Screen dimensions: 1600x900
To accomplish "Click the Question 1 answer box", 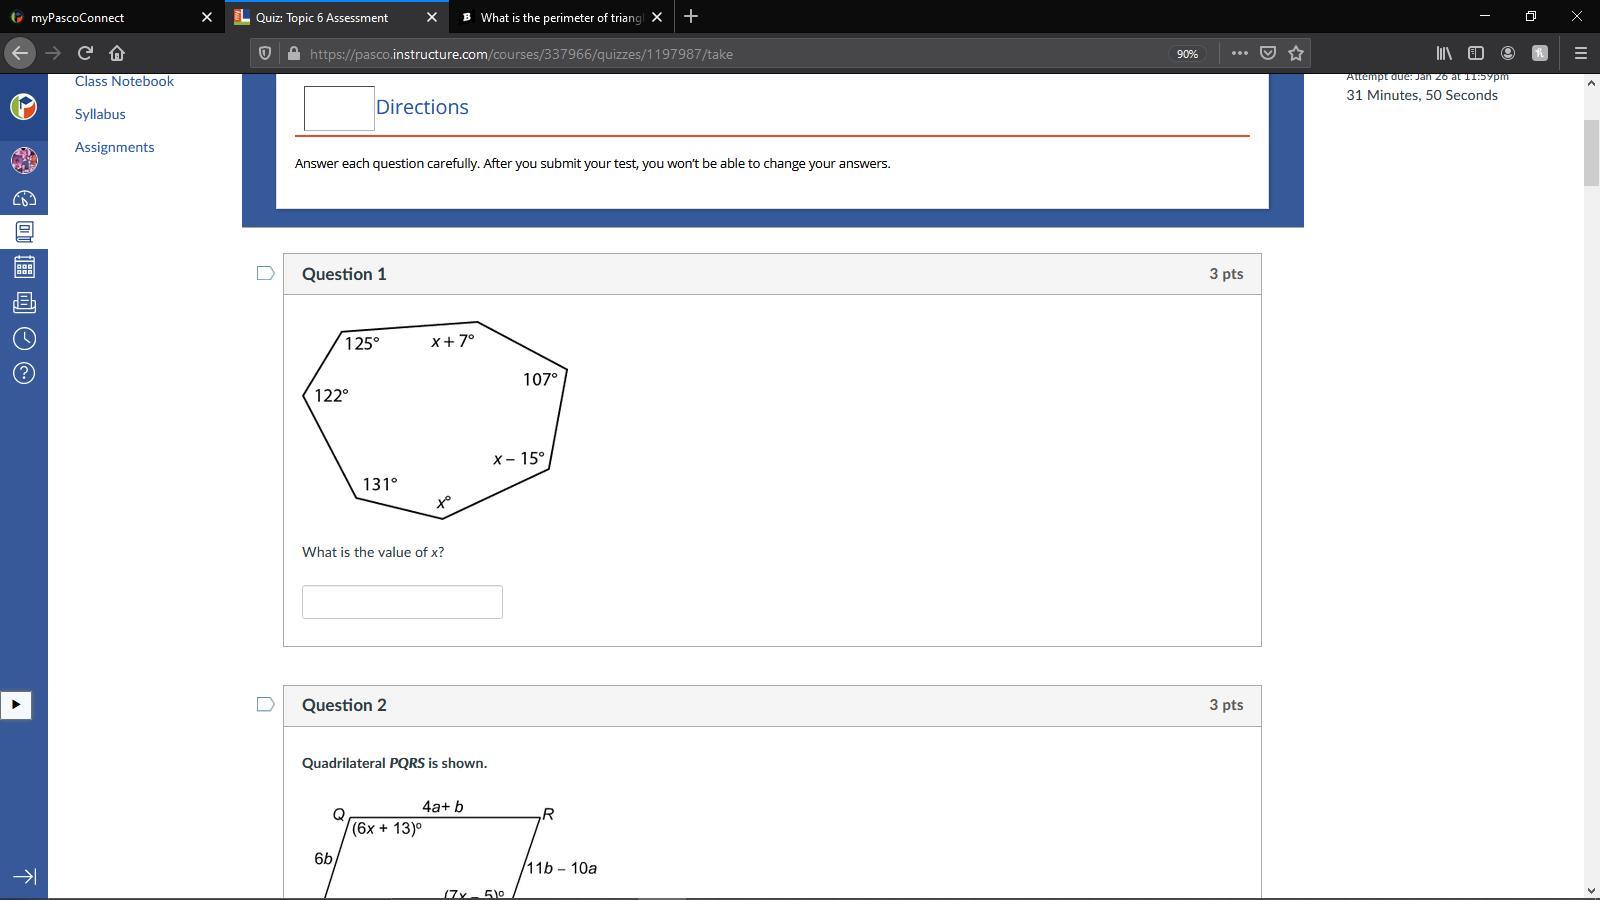I will 402,602.
